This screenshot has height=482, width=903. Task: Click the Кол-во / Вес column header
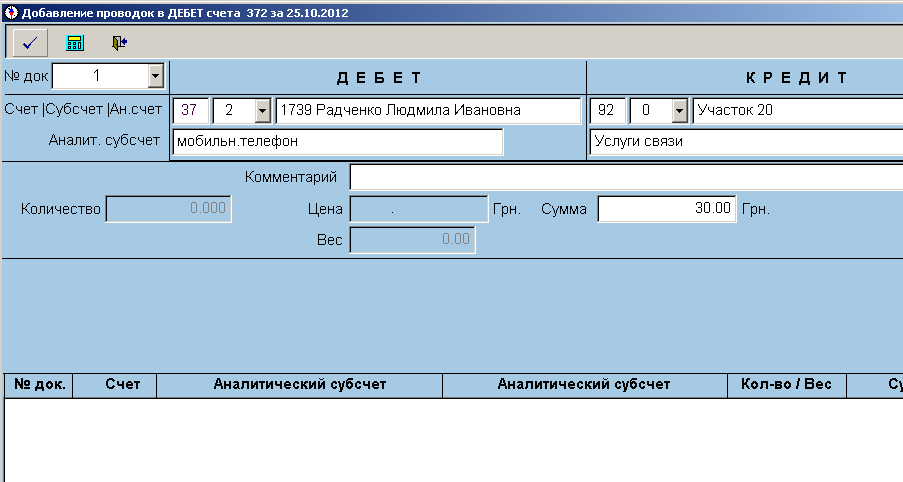(786, 385)
